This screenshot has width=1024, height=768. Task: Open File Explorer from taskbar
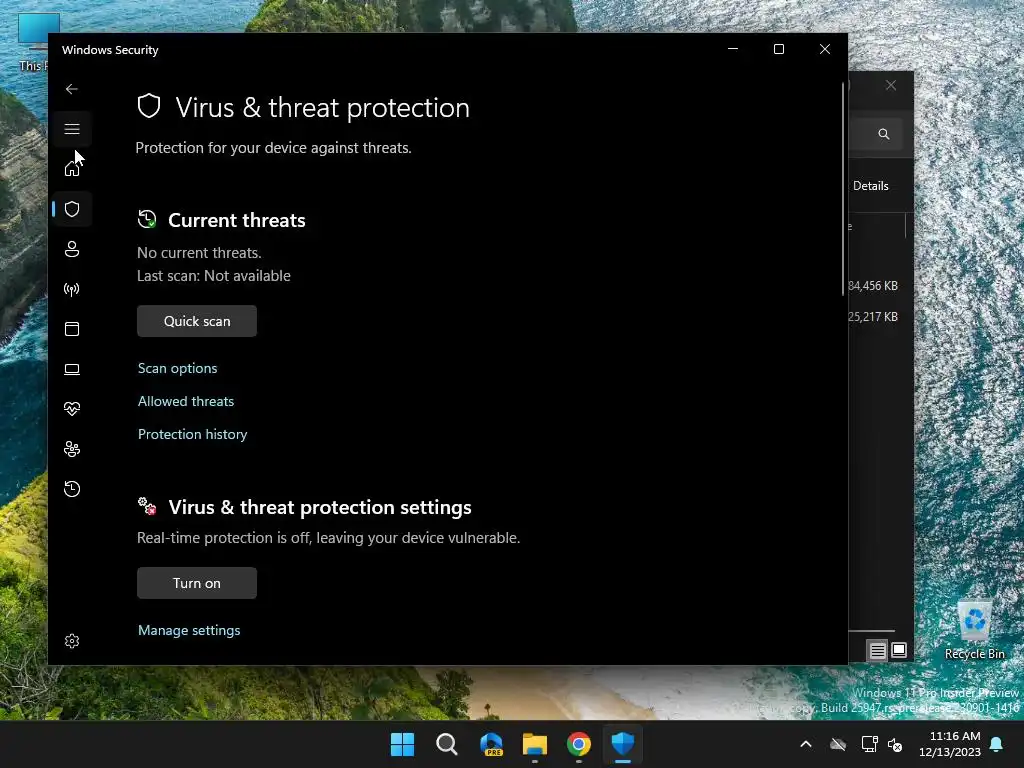tap(535, 744)
